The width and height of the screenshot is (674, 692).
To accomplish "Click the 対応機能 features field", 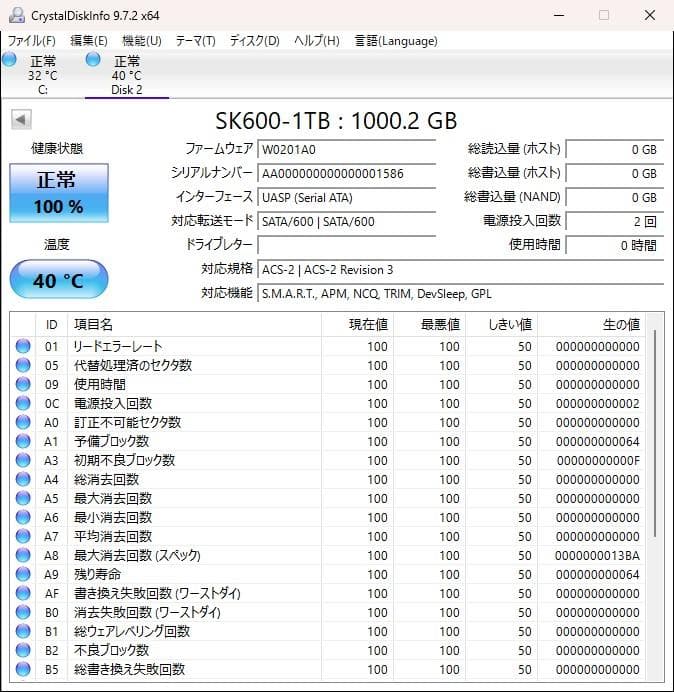I will click(460, 293).
